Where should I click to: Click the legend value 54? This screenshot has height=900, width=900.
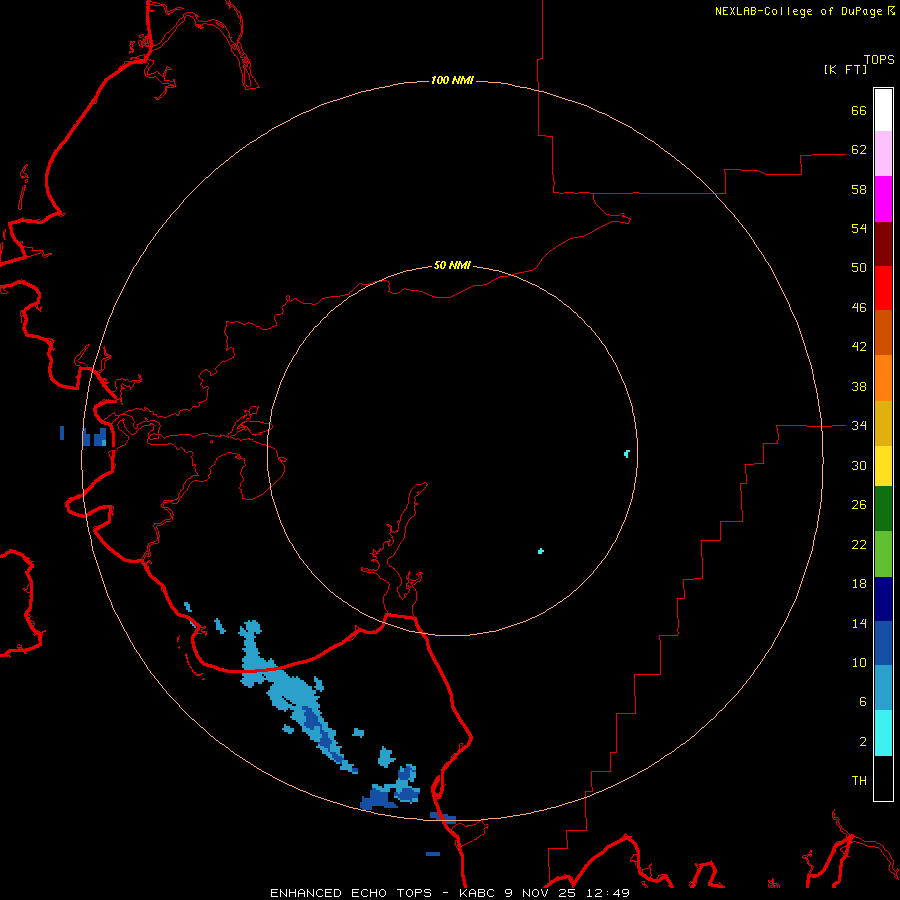[x=859, y=228]
